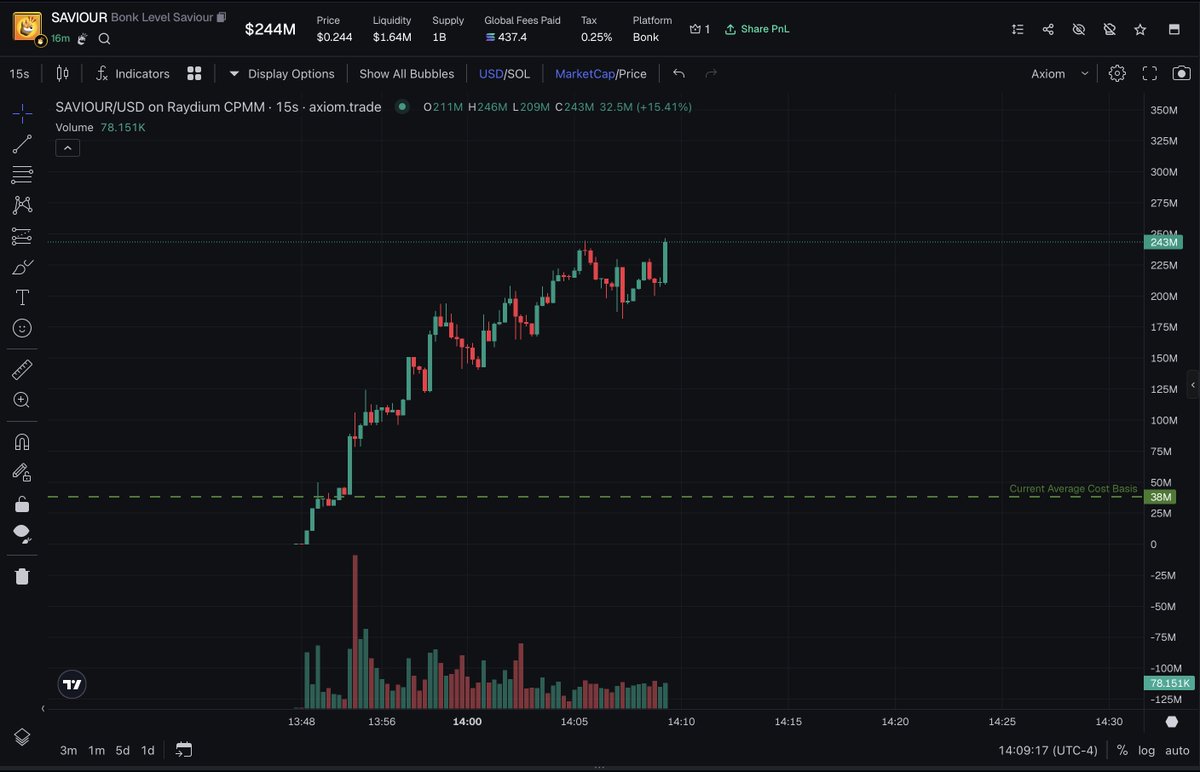Open the long position forecasting tool
The height and width of the screenshot is (772, 1200).
click(22, 237)
